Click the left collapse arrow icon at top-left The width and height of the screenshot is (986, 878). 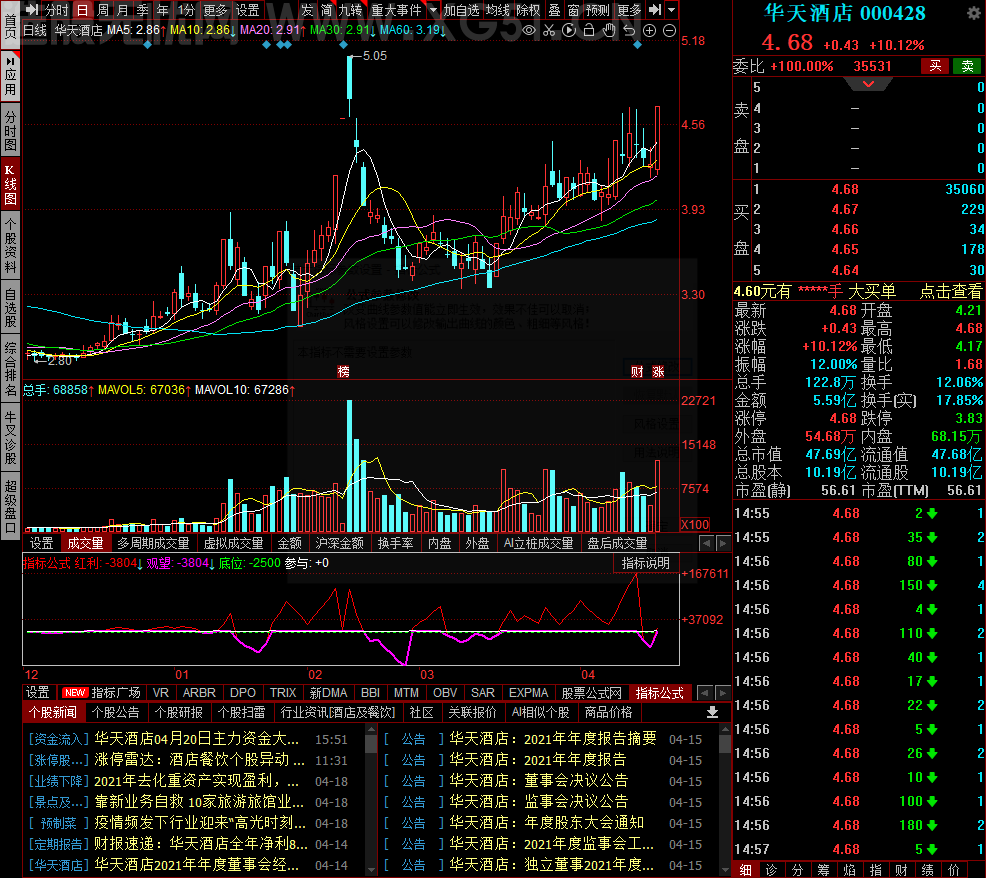(31, 10)
